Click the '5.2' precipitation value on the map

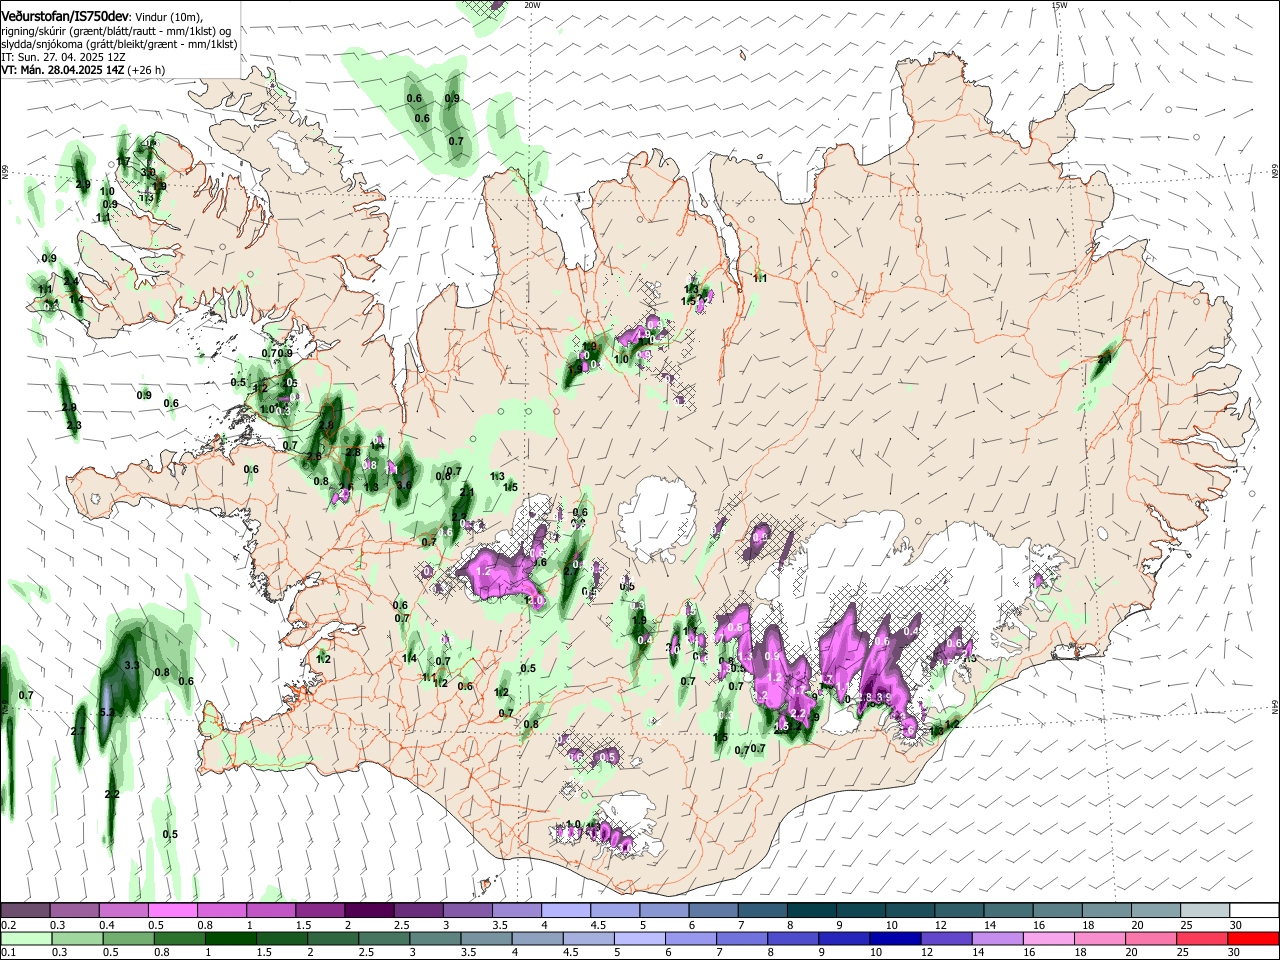coord(108,712)
